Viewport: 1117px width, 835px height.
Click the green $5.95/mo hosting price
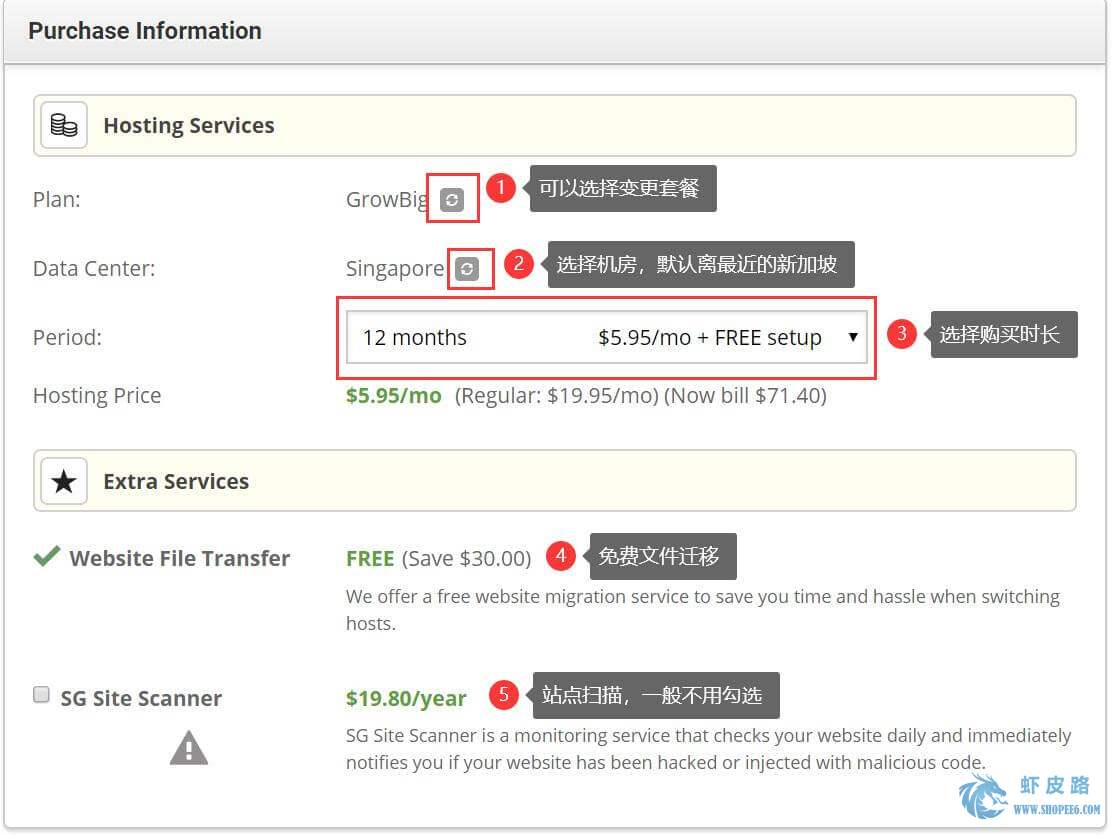(x=394, y=395)
